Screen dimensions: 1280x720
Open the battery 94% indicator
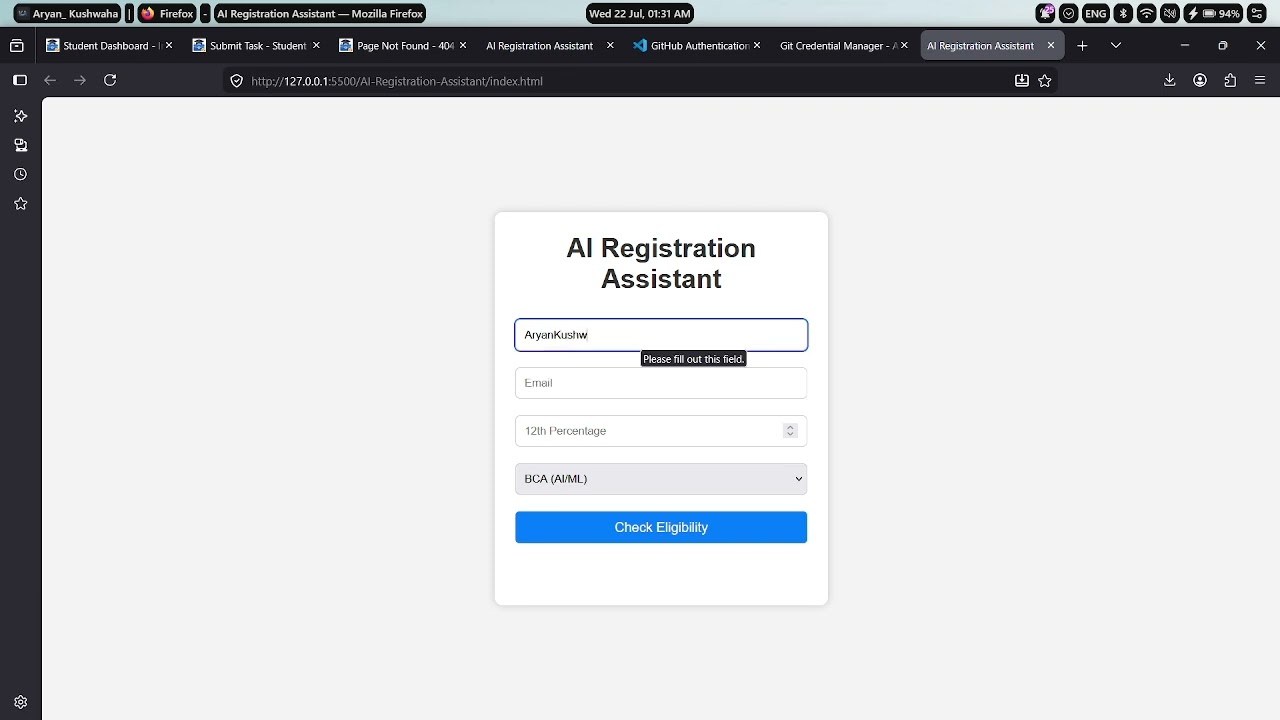1214,14
